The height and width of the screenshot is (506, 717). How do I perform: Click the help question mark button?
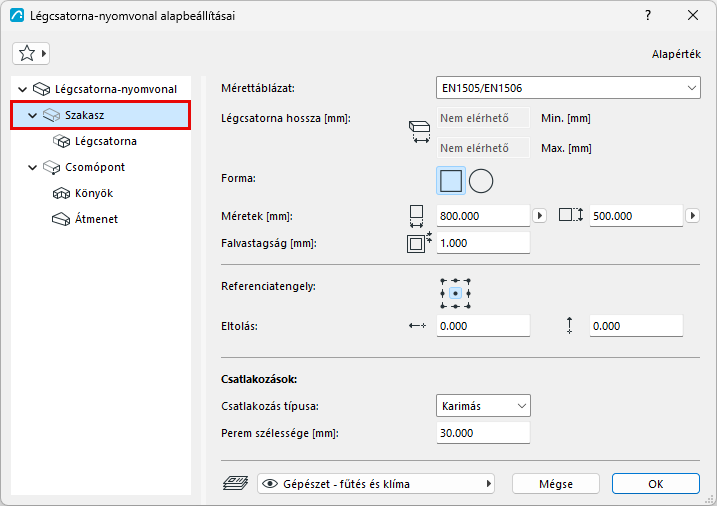tap(647, 15)
